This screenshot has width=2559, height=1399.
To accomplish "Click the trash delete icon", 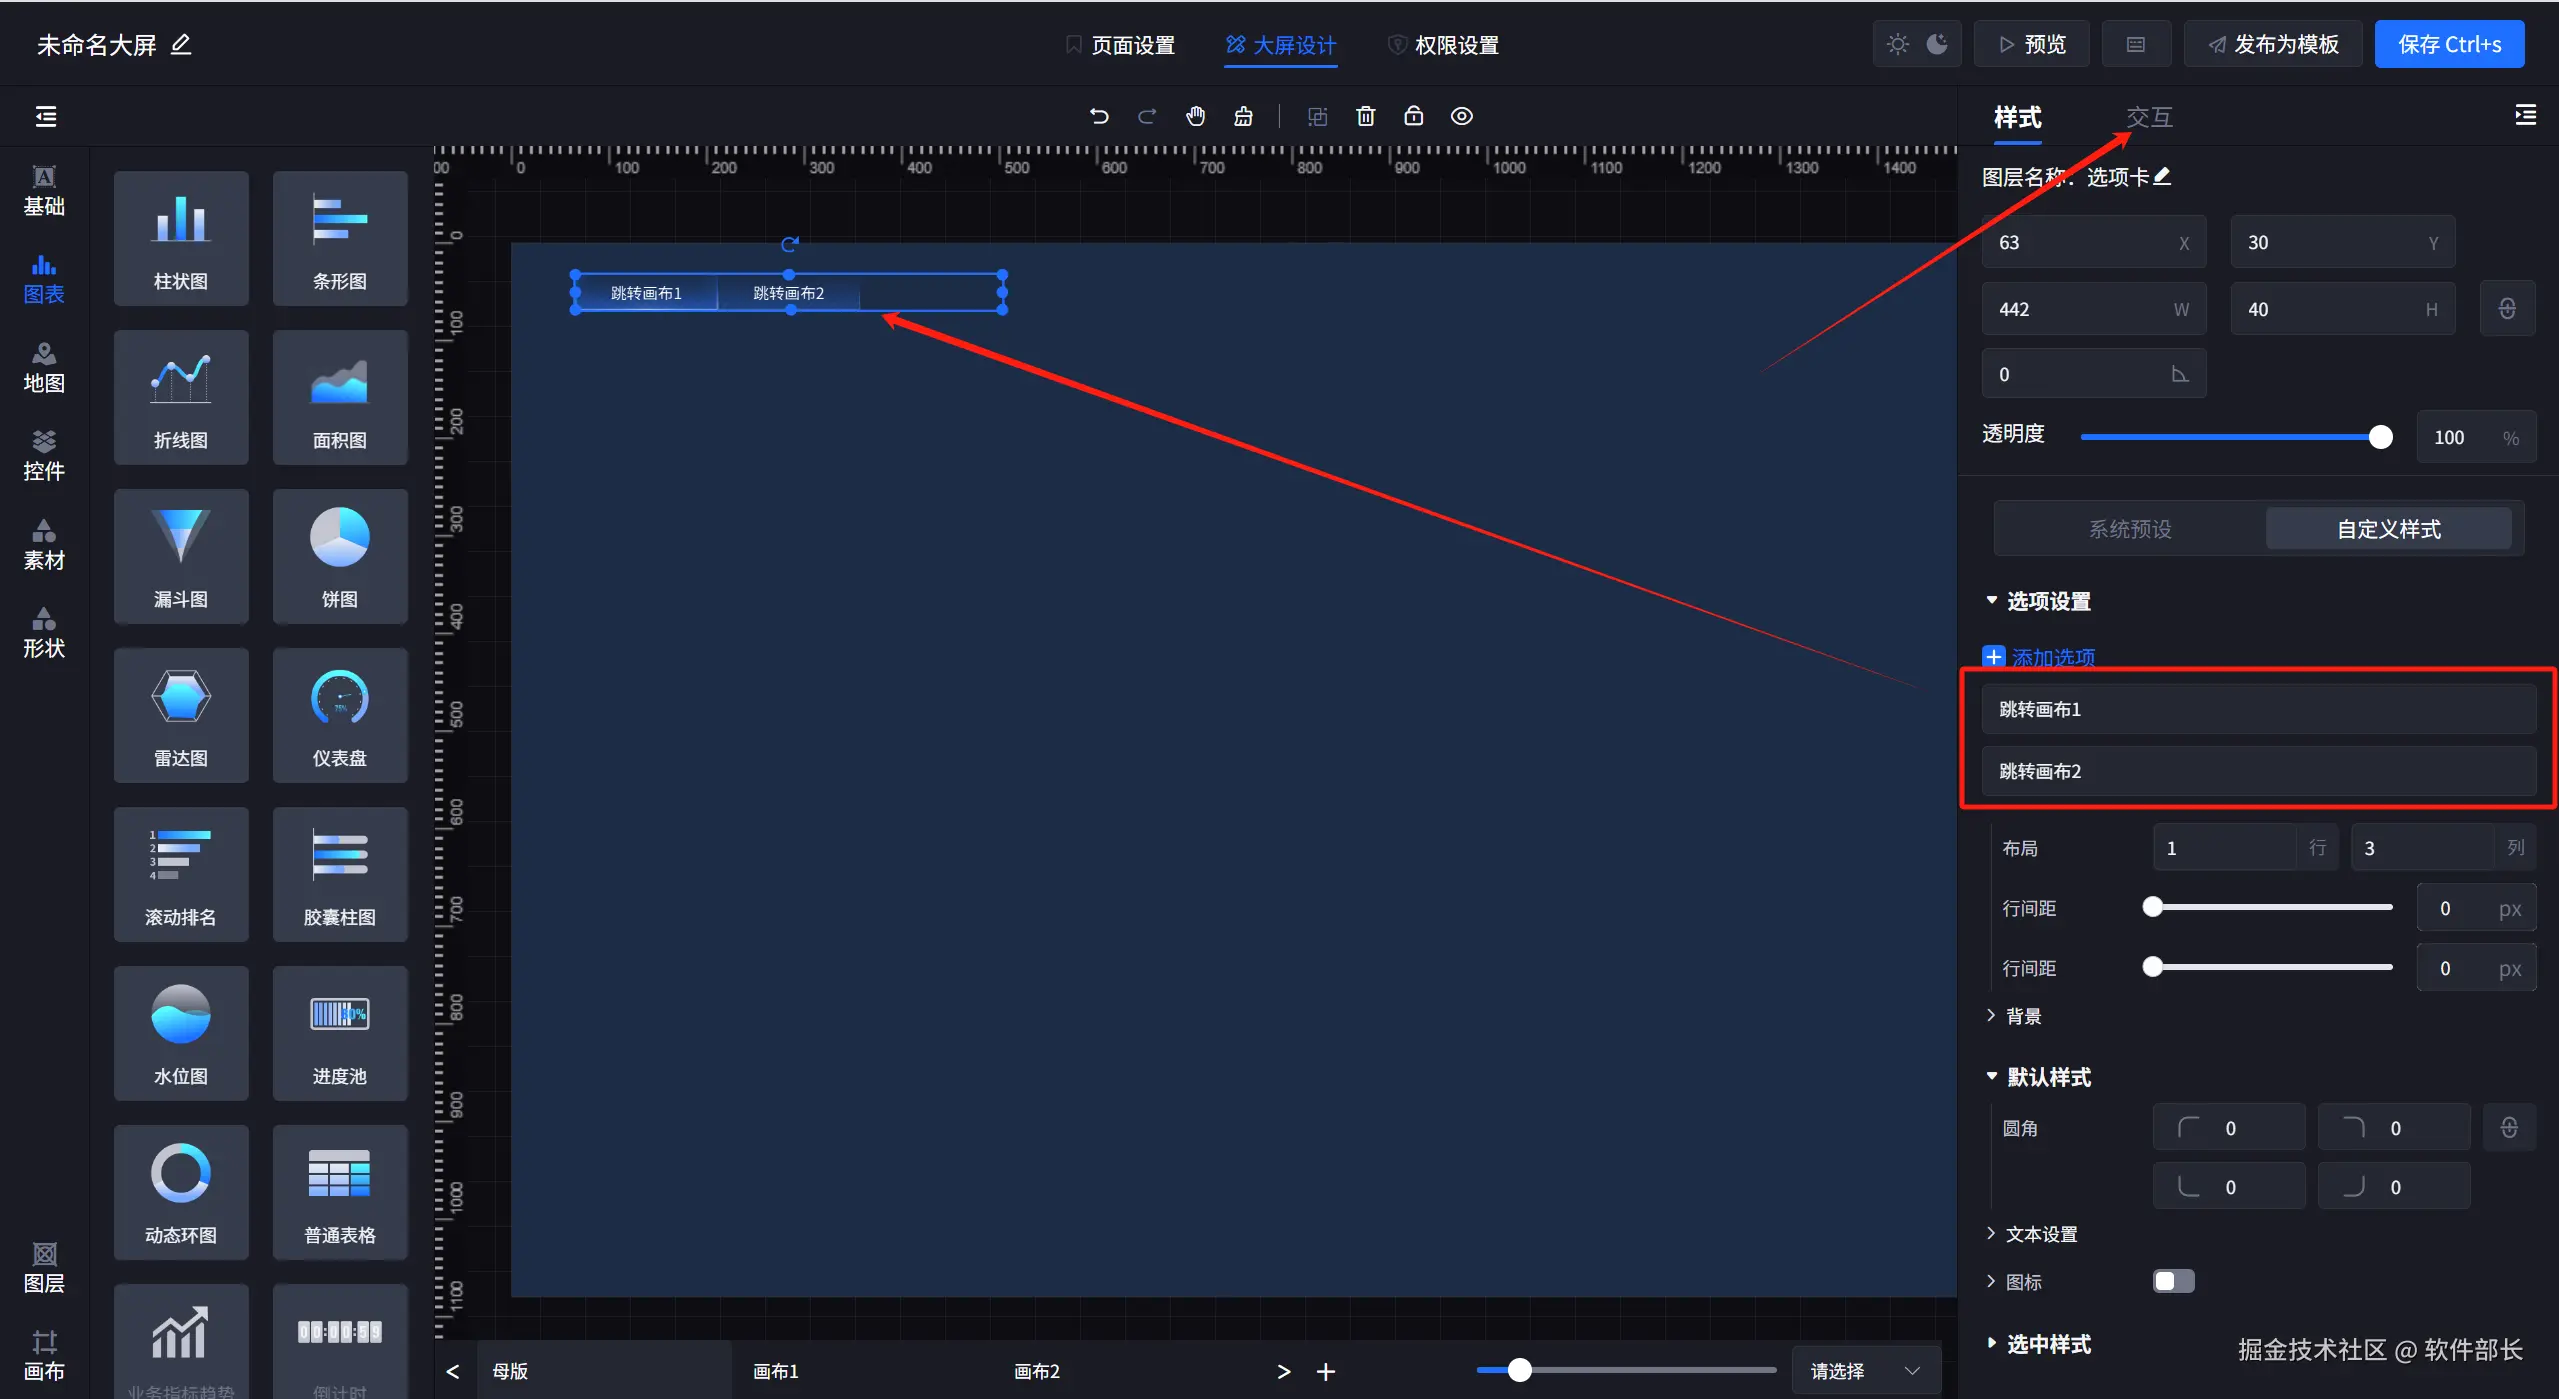I will 1365,116.
